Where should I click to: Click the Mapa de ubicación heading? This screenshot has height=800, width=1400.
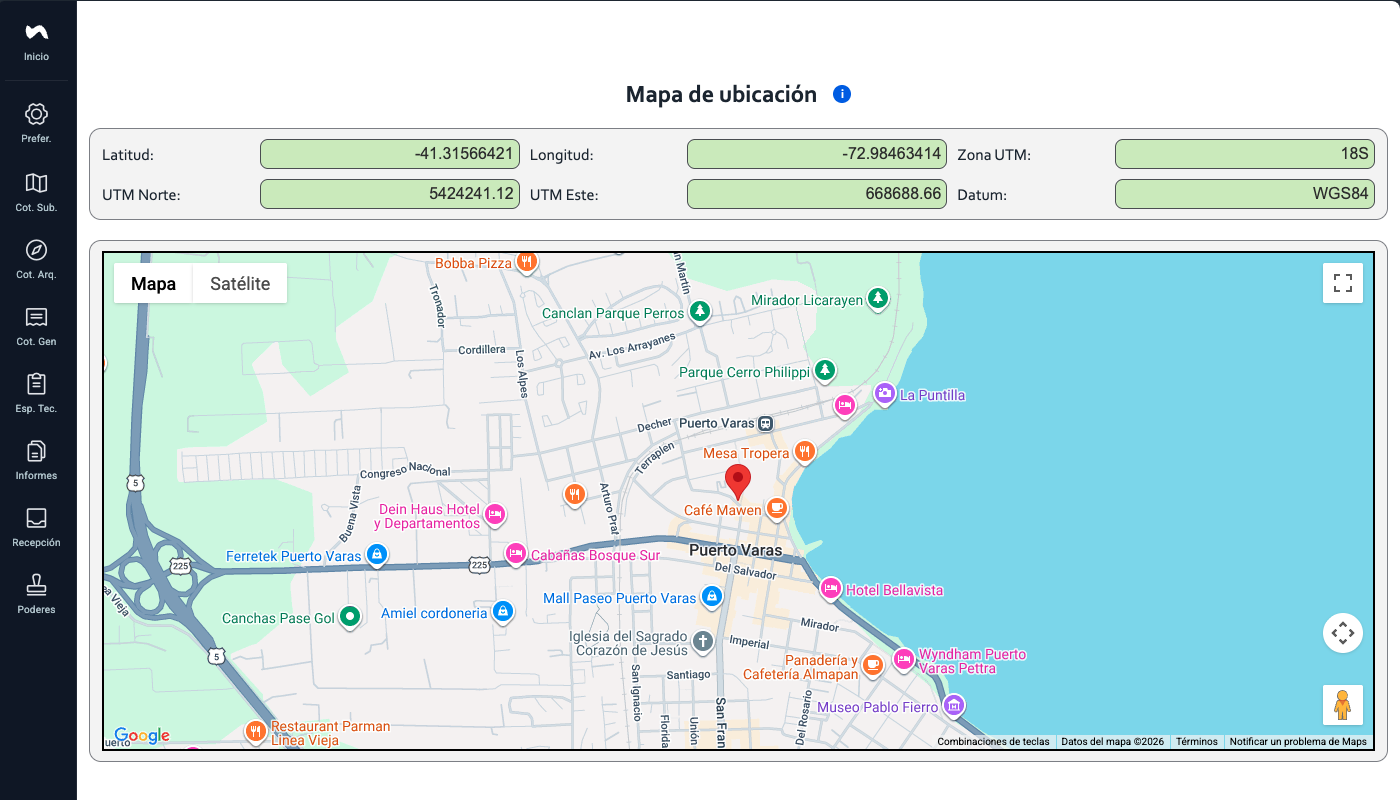point(721,94)
